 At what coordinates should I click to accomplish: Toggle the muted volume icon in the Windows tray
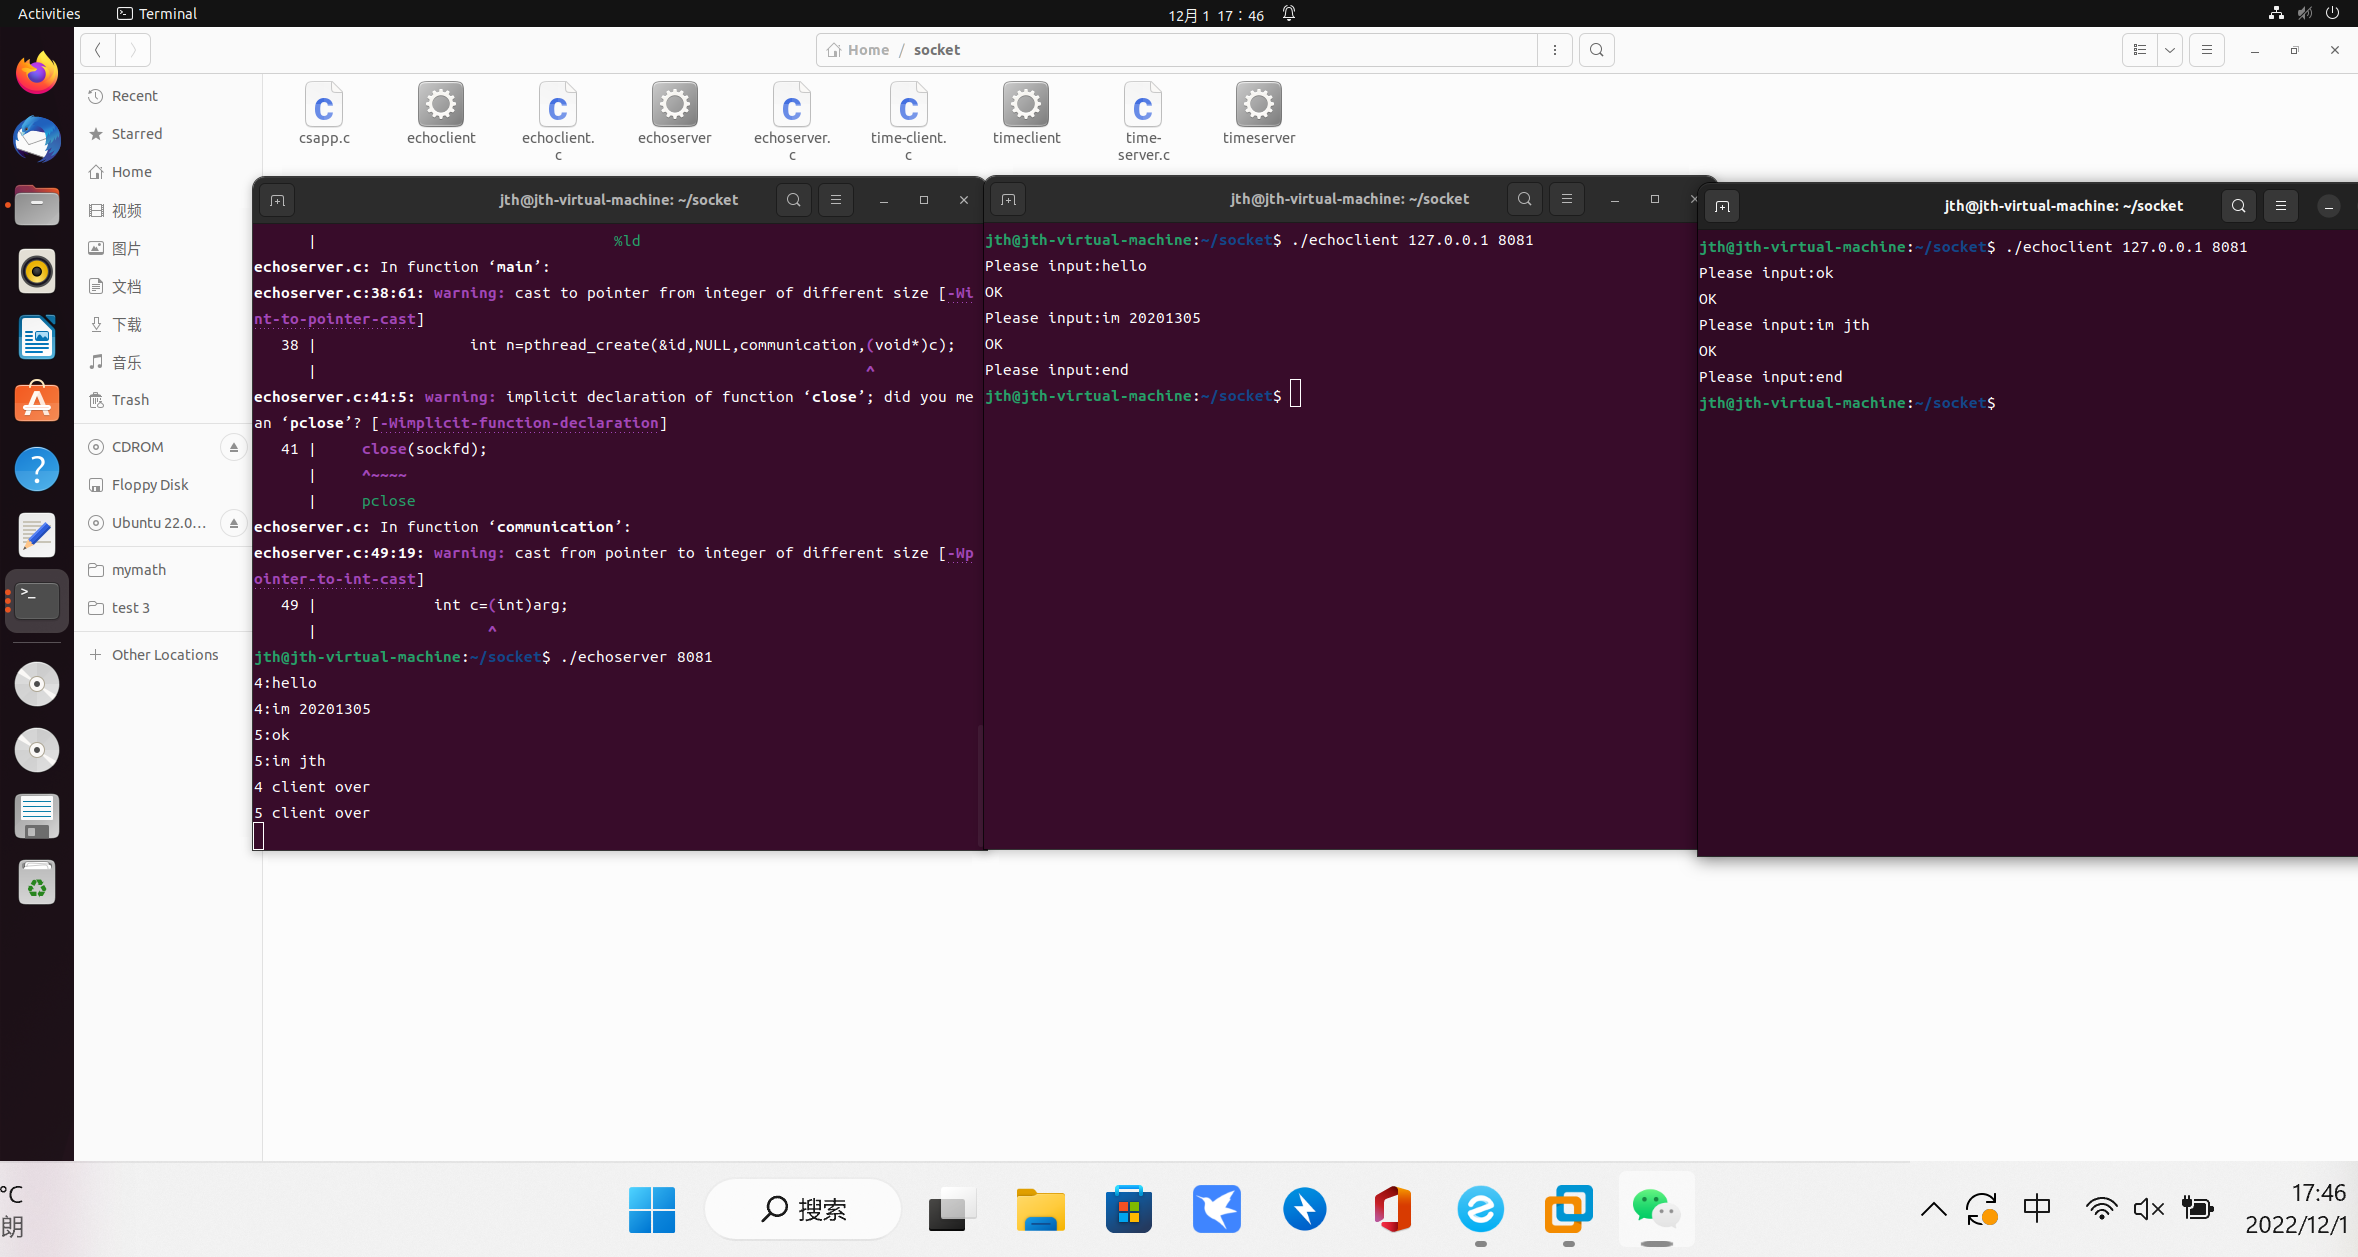tap(2148, 1209)
